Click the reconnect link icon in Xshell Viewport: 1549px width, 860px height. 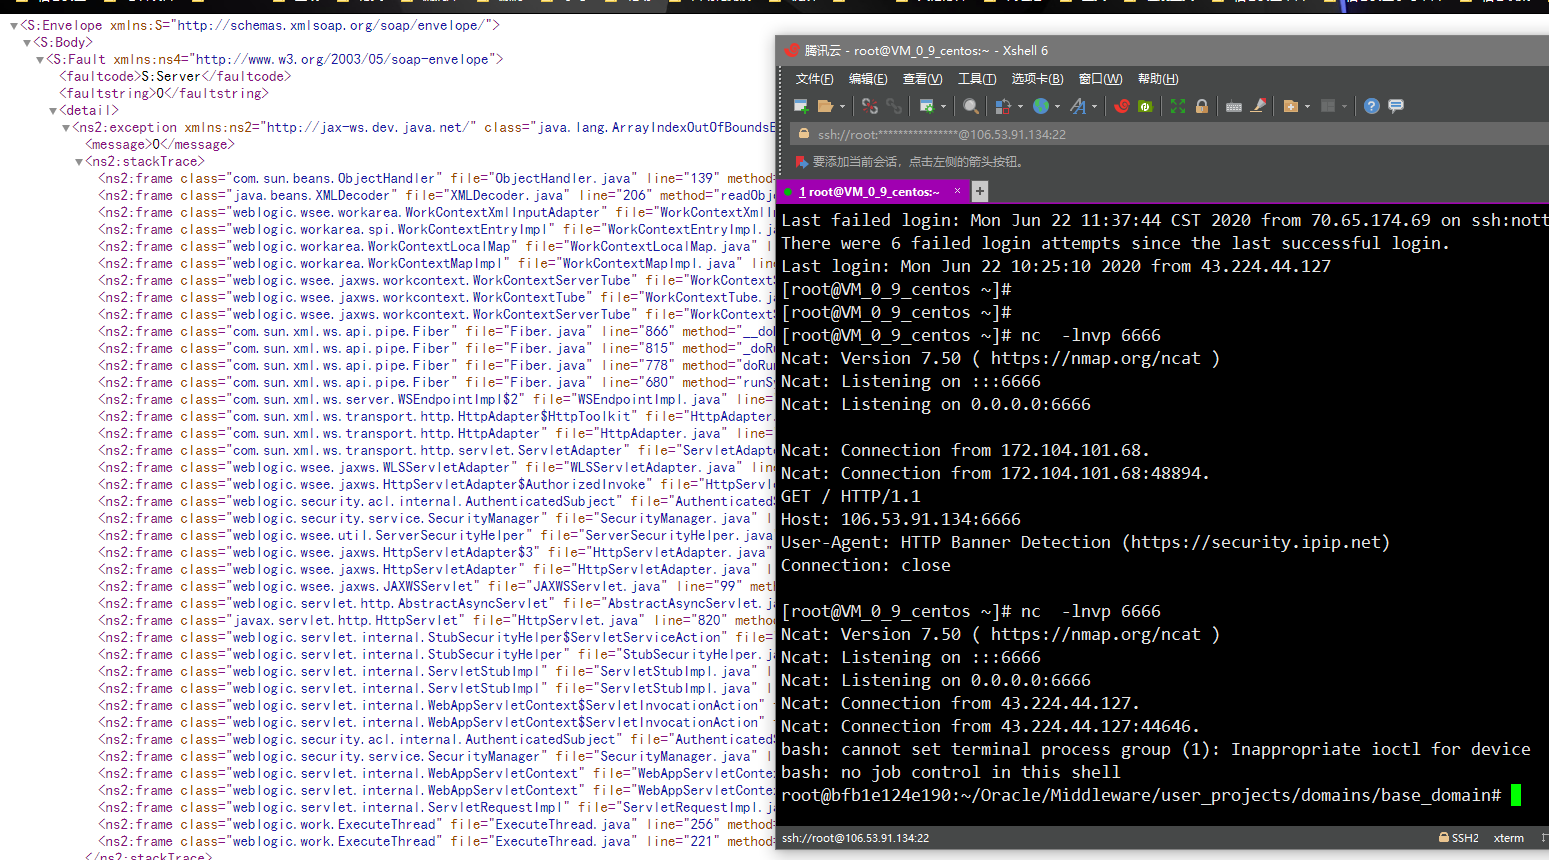click(893, 106)
